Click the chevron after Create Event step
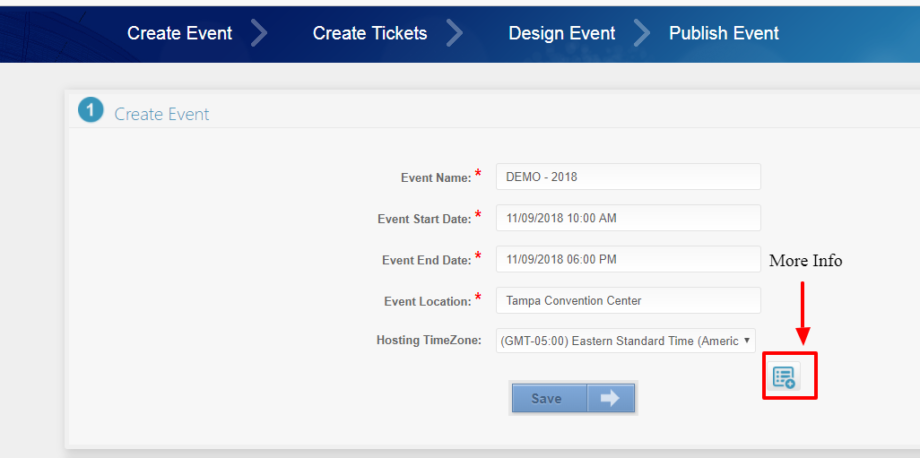Viewport: 920px width, 458px height. click(x=259, y=33)
